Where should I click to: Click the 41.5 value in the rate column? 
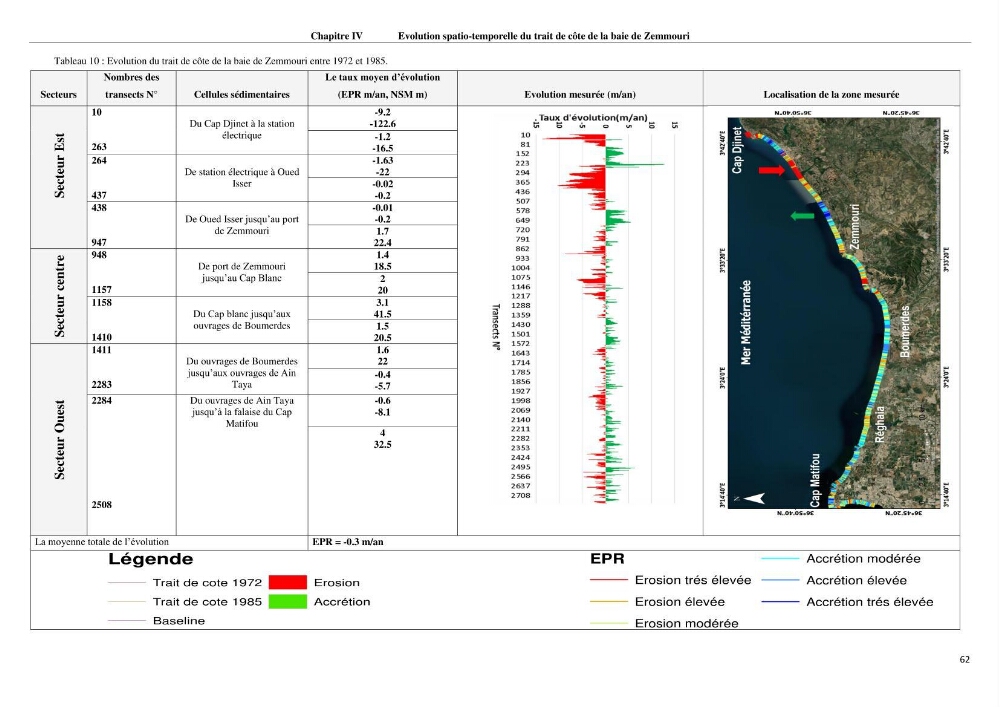(383, 314)
